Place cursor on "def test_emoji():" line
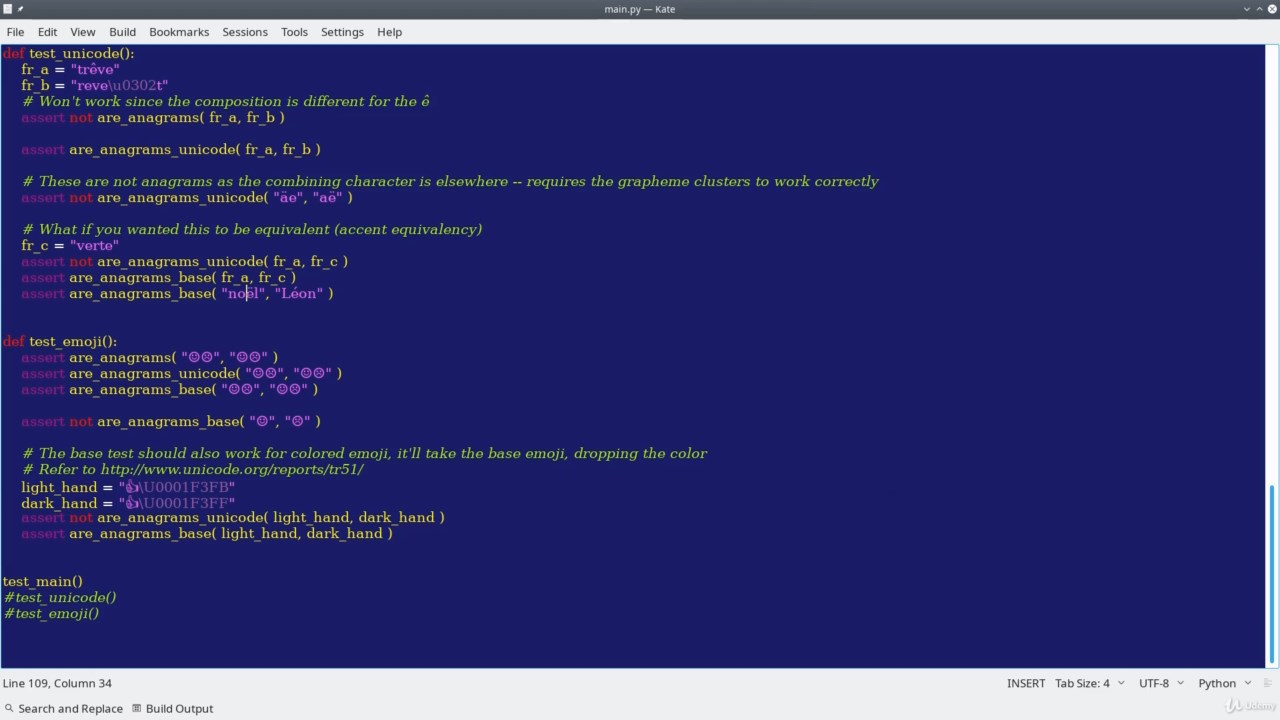Viewport: 1280px width, 720px height. click(x=60, y=341)
